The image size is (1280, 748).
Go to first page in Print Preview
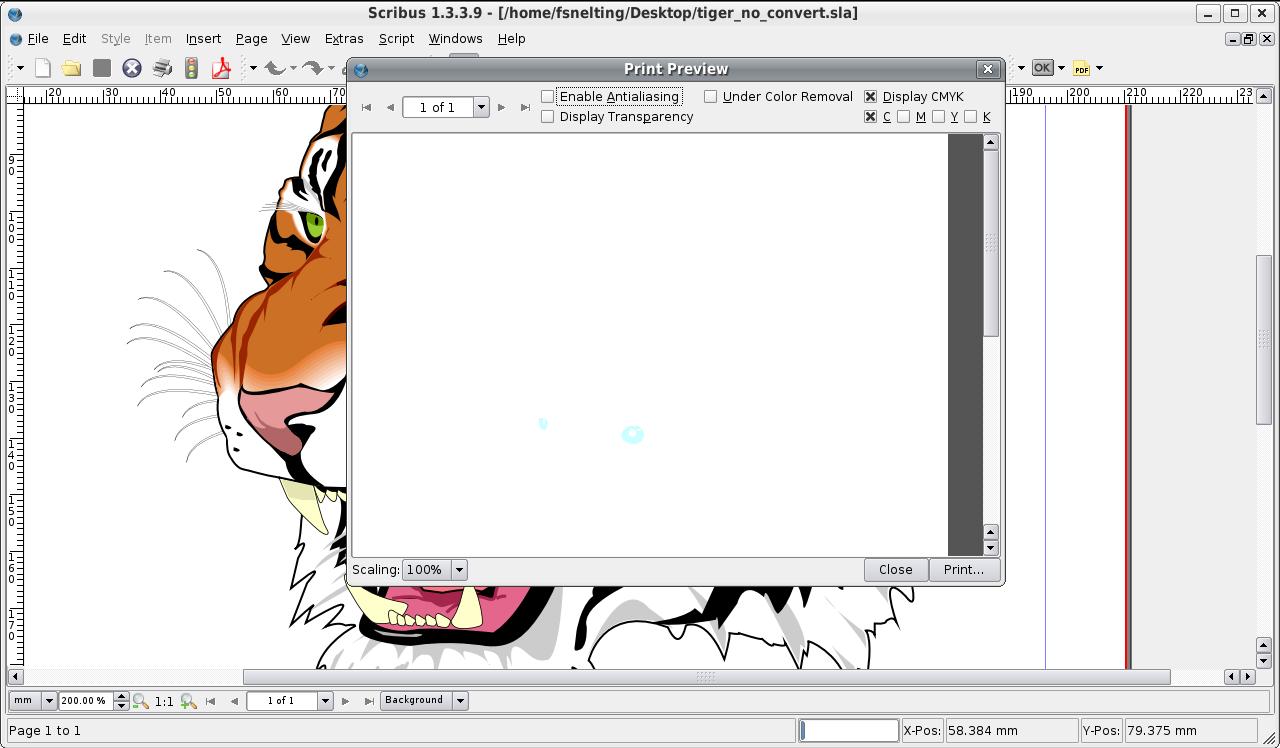pos(366,107)
